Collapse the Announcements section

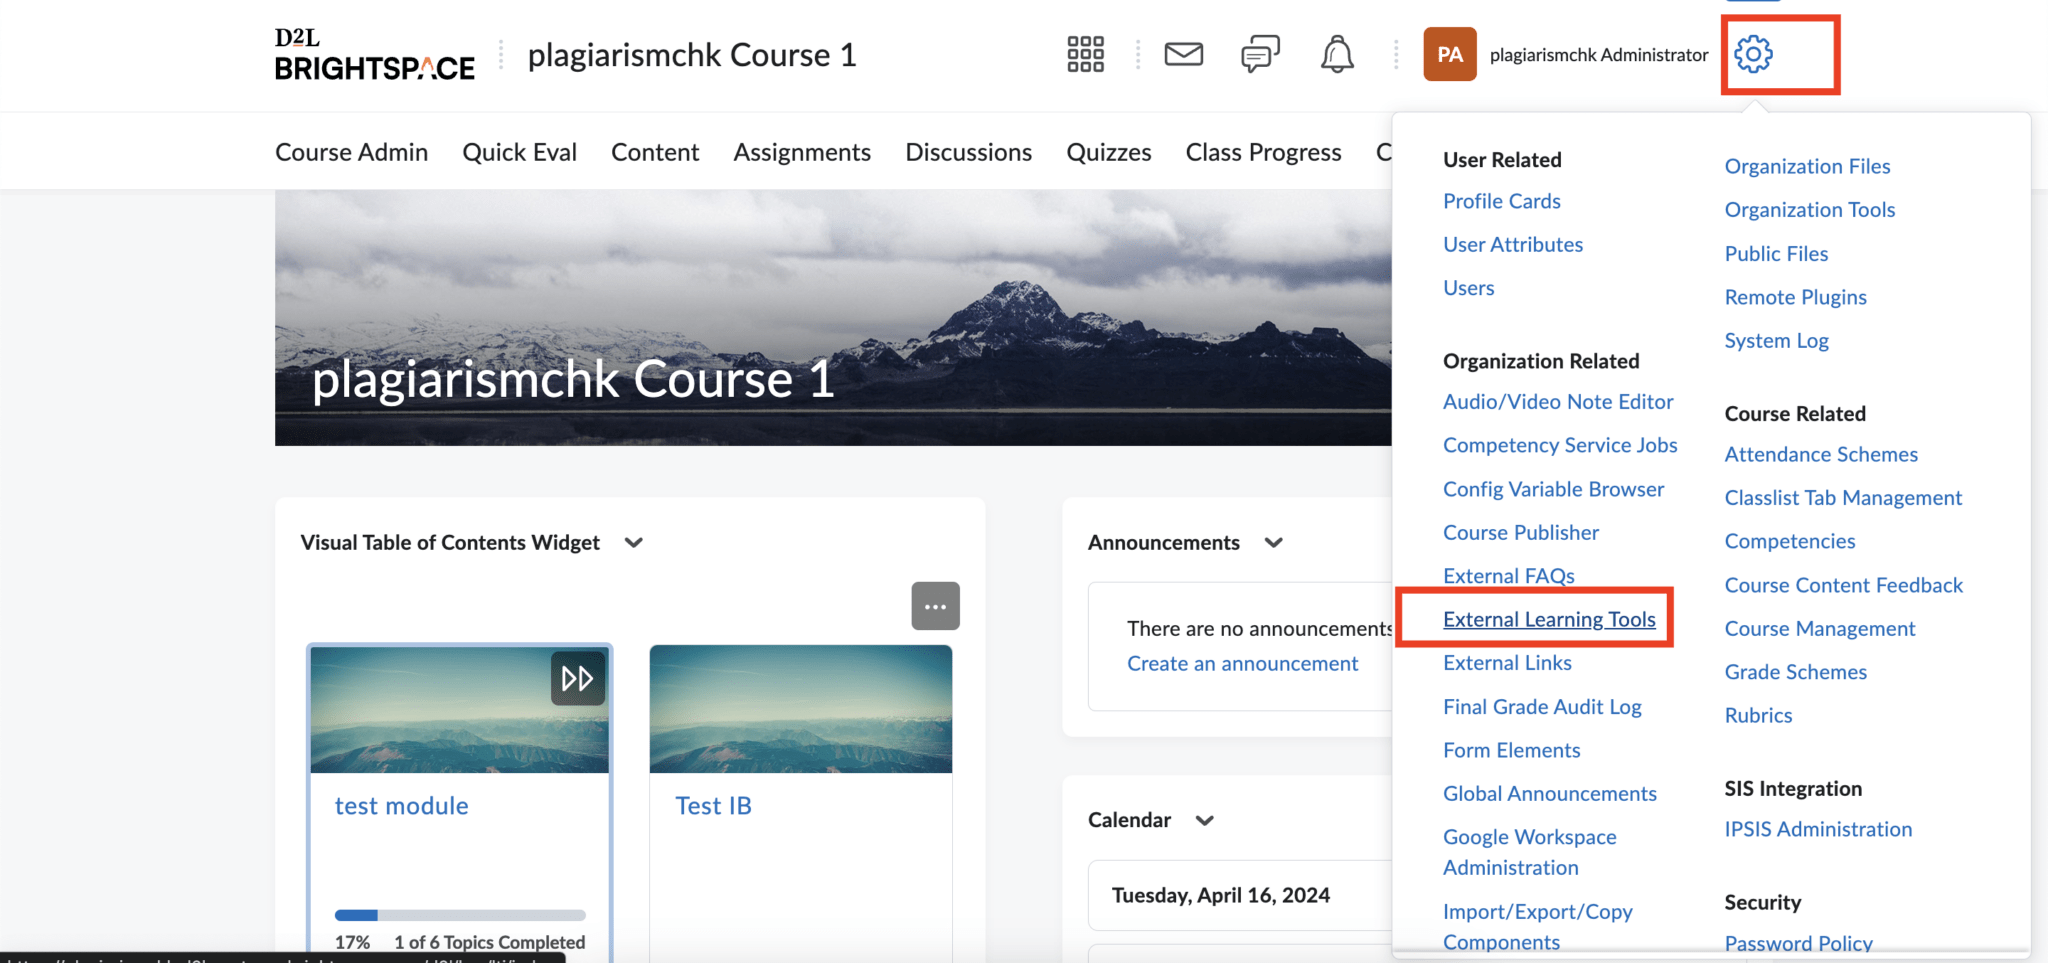click(1274, 542)
